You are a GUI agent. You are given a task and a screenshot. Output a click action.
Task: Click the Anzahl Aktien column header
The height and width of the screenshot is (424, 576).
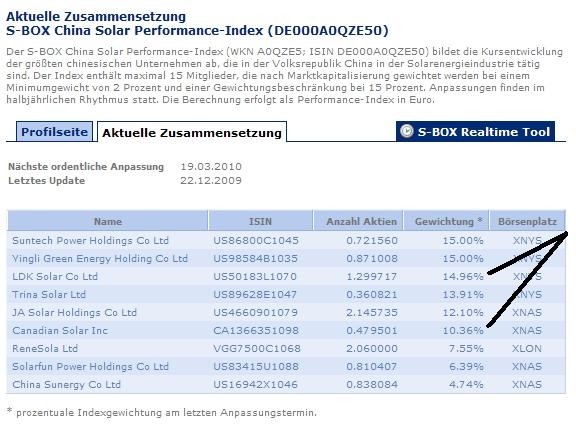click(361, 222)
